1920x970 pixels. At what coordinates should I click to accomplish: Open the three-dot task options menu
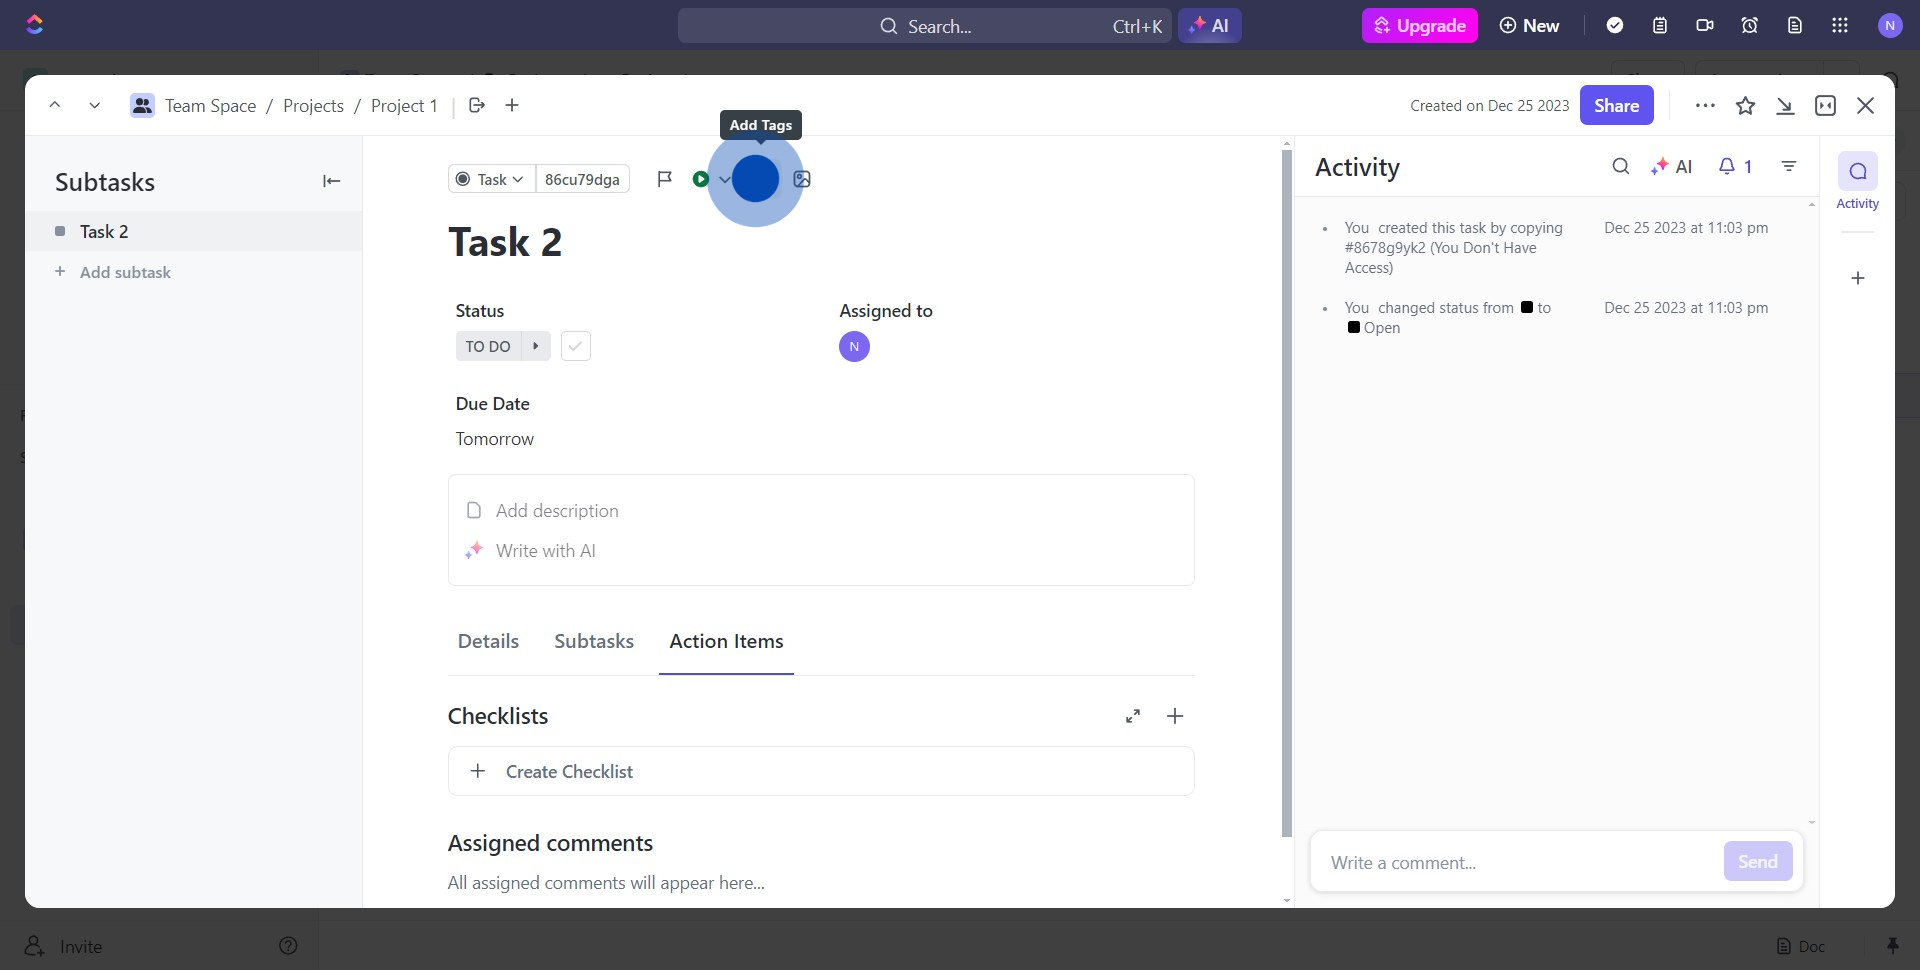[x=1705, y=106]
